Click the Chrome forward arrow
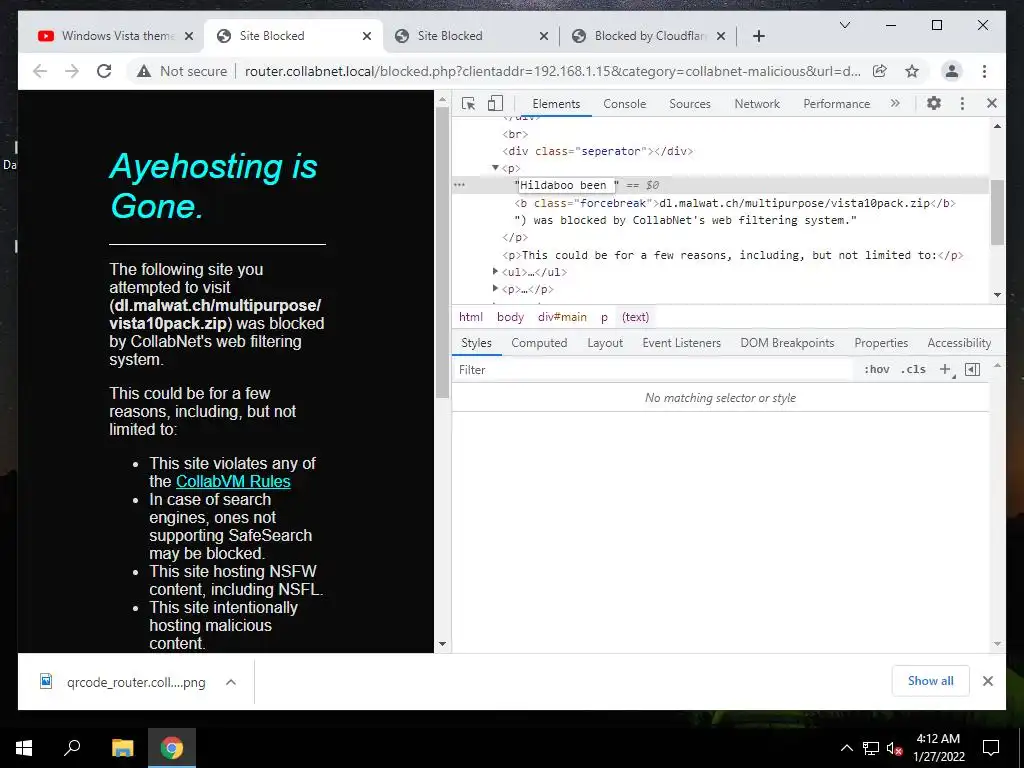 click(72, 71)
